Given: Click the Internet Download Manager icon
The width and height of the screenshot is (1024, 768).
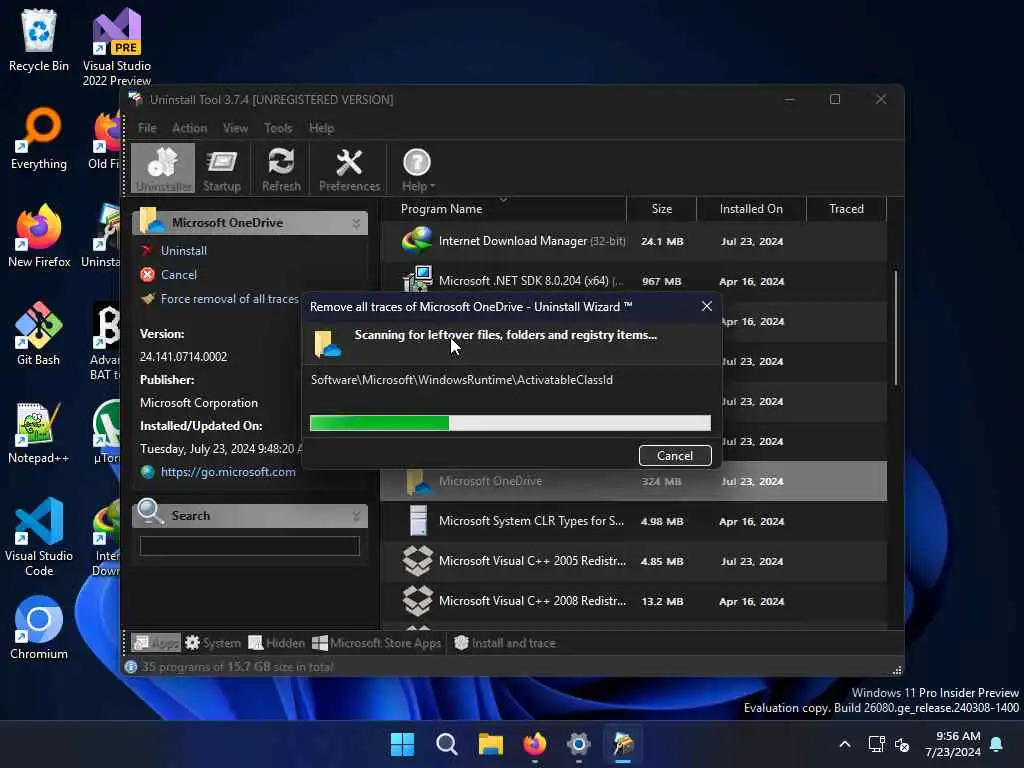Looking at the screenshot, I should (x=417, y=241).
